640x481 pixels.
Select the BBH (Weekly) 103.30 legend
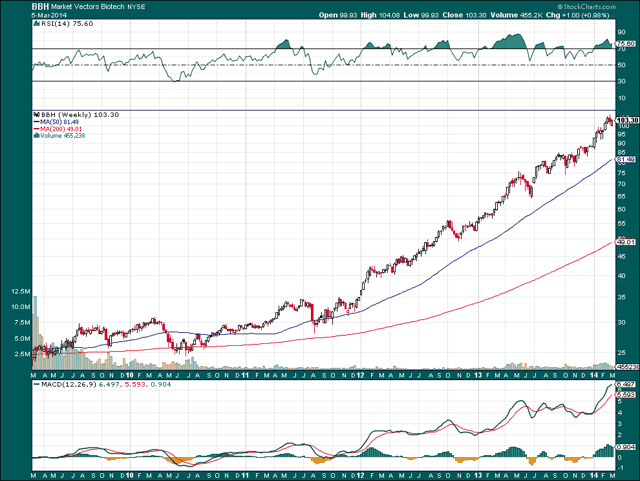[76, 115]
